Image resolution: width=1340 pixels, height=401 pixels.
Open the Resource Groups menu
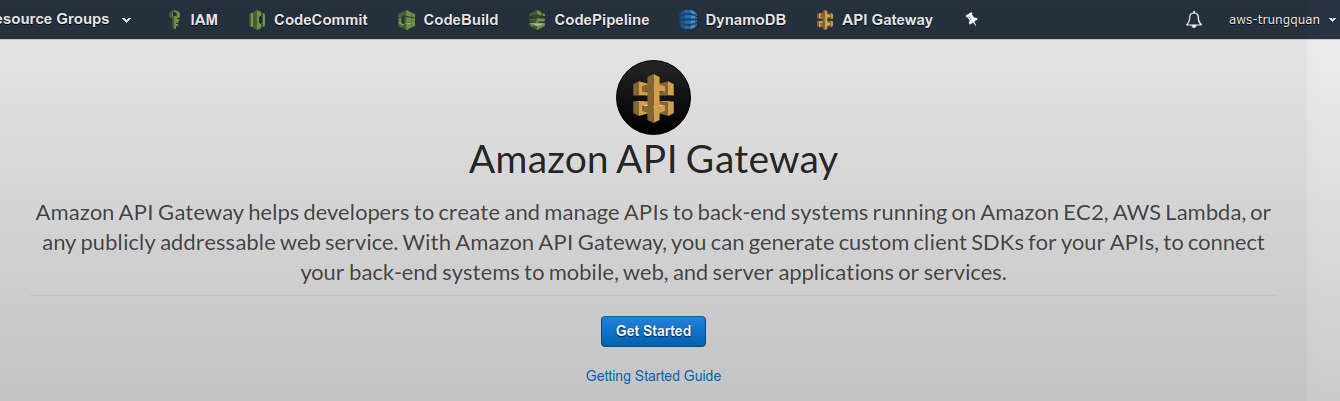(55, 19)
